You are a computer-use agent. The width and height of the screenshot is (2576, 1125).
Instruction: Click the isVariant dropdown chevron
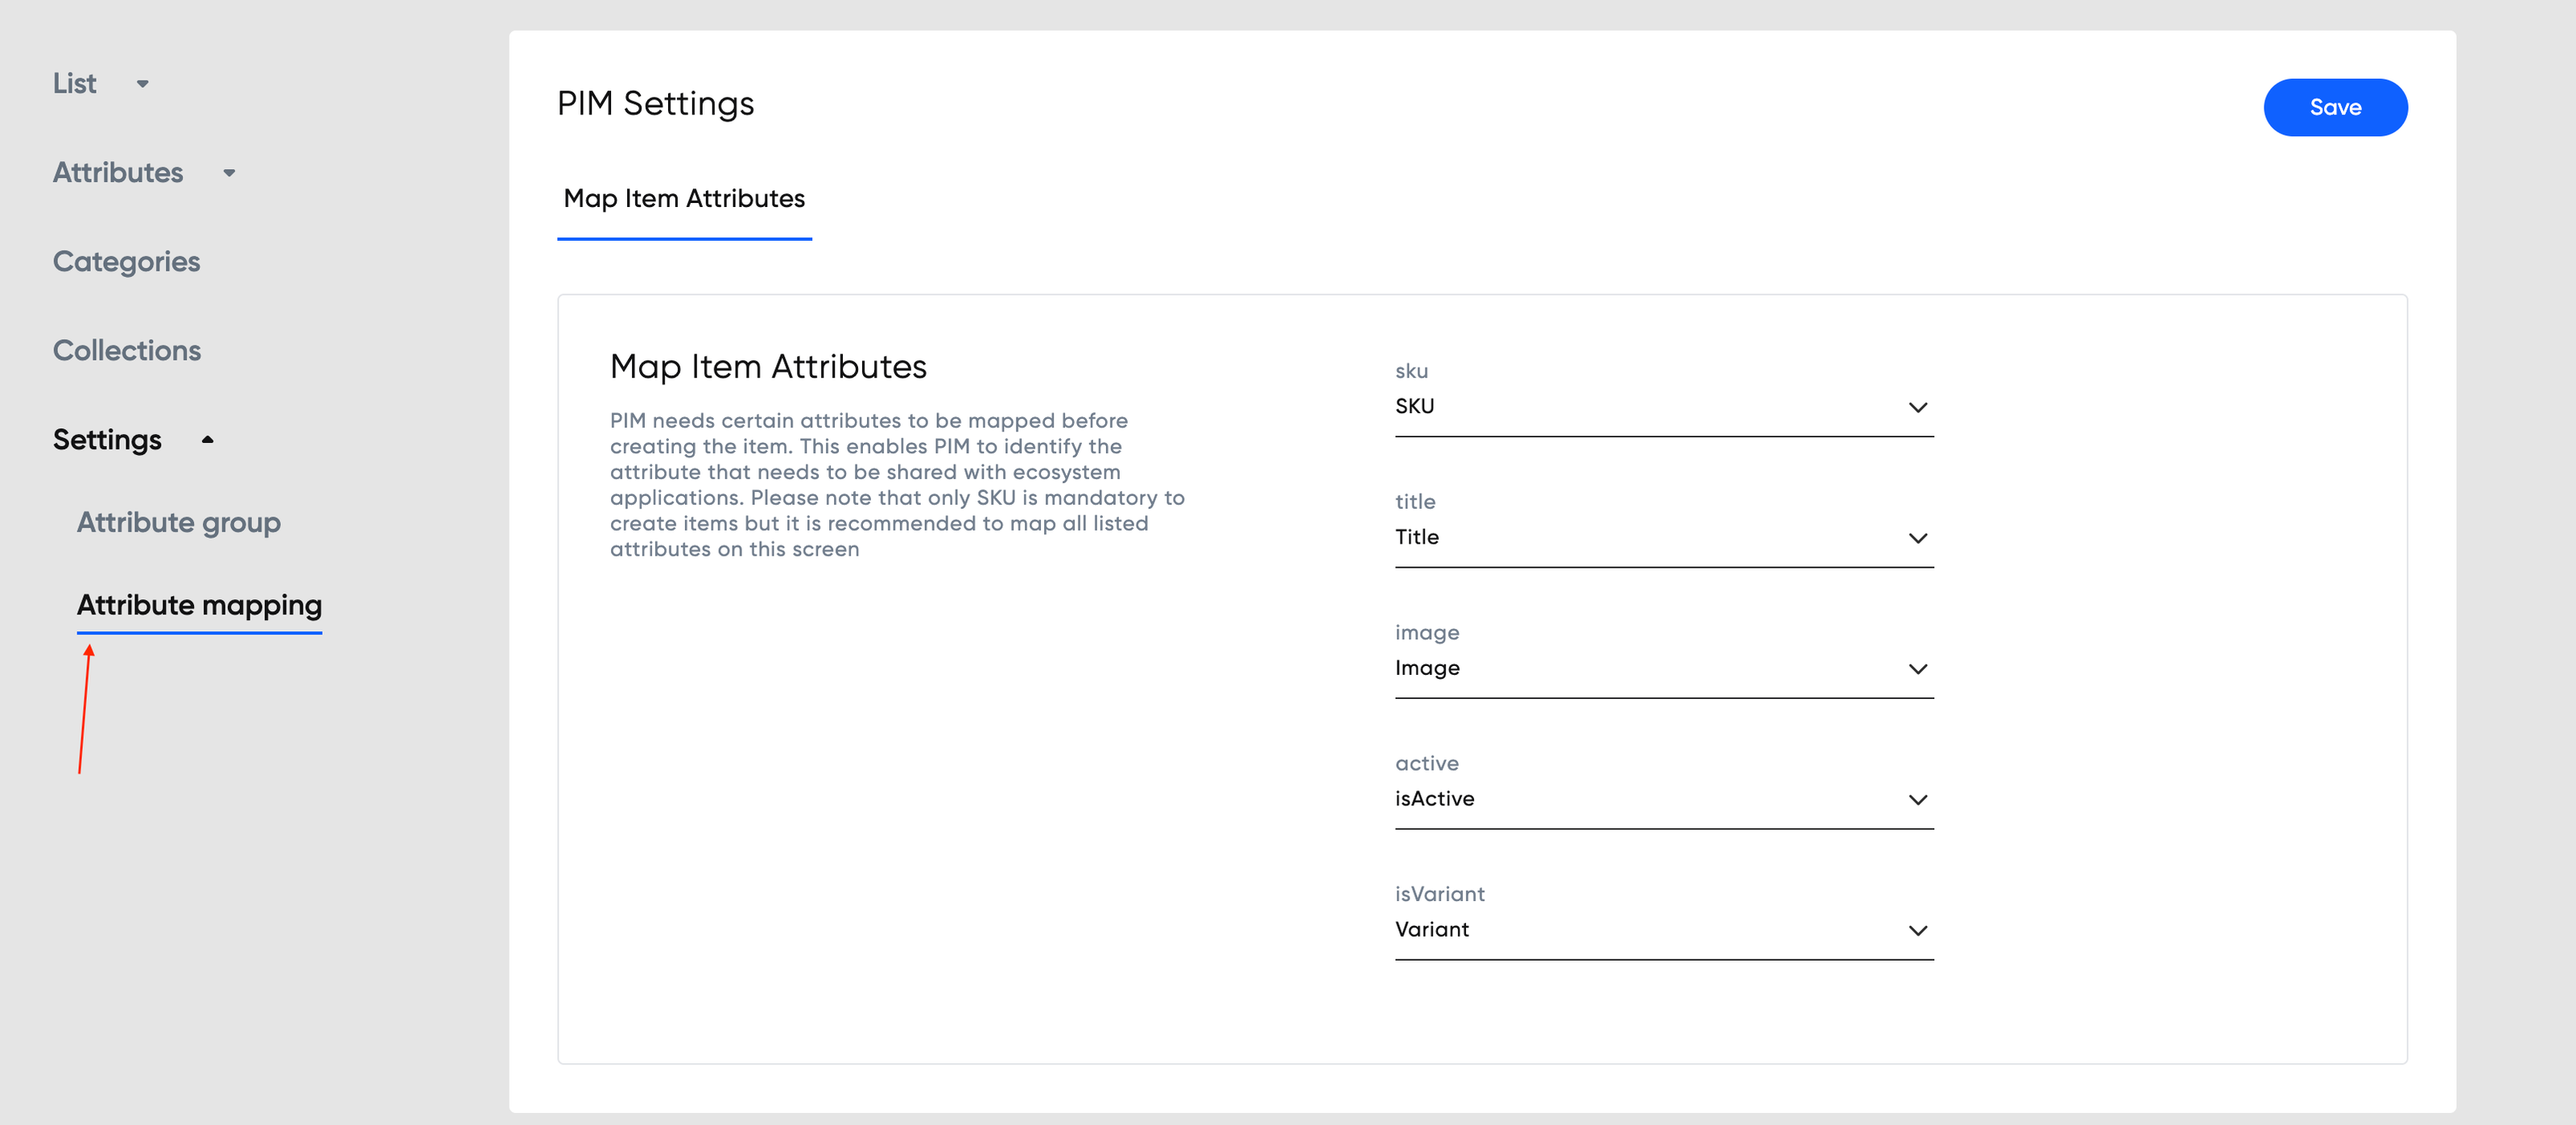coord(1917,931)
